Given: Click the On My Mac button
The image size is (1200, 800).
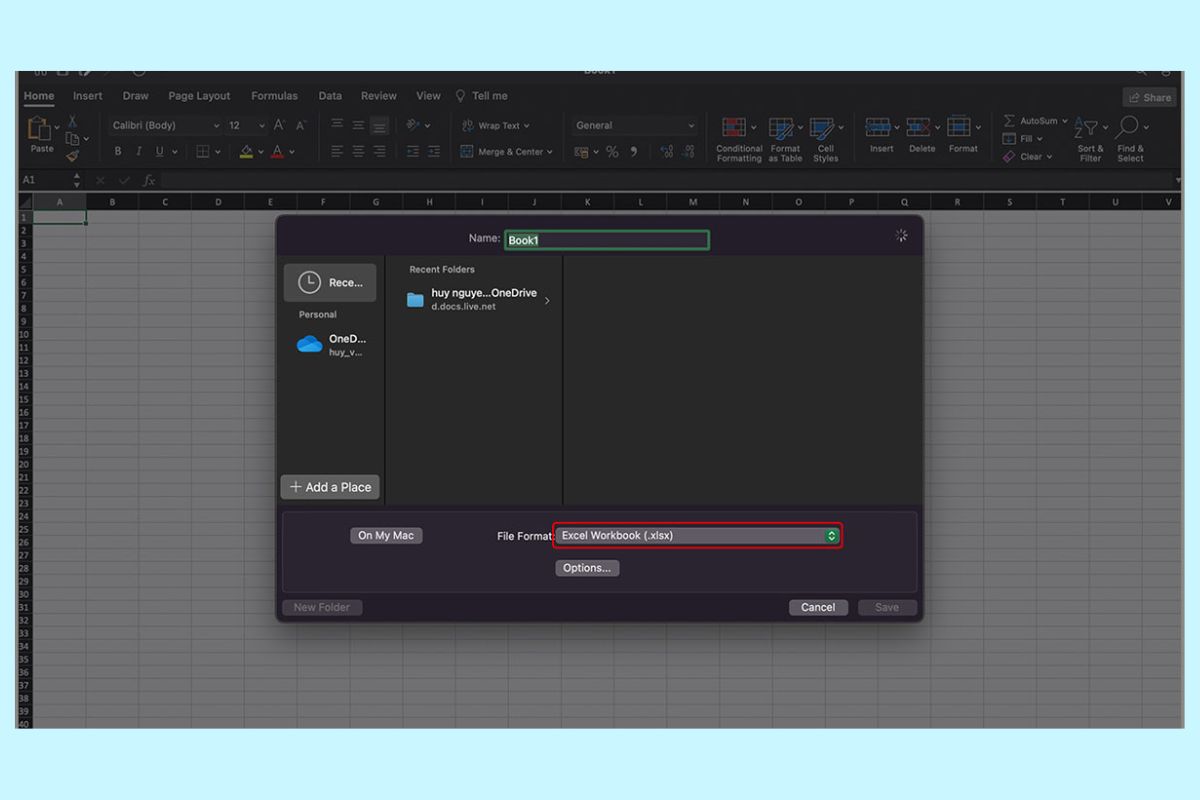Looking at the screenshot, I should coord(386,536).
